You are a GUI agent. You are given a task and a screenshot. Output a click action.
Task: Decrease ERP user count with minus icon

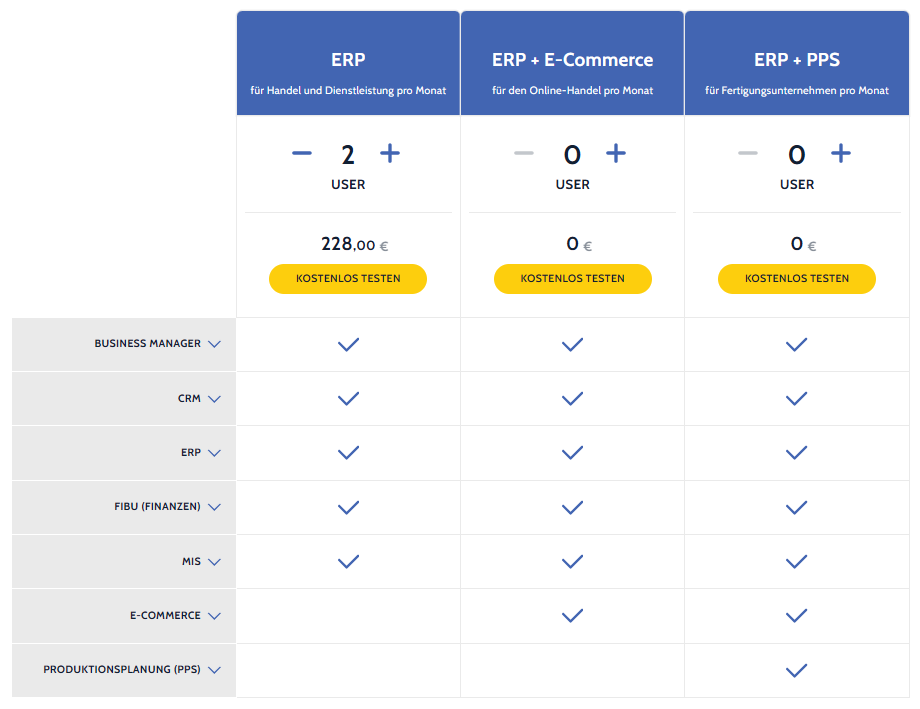[x=301, y=153]
